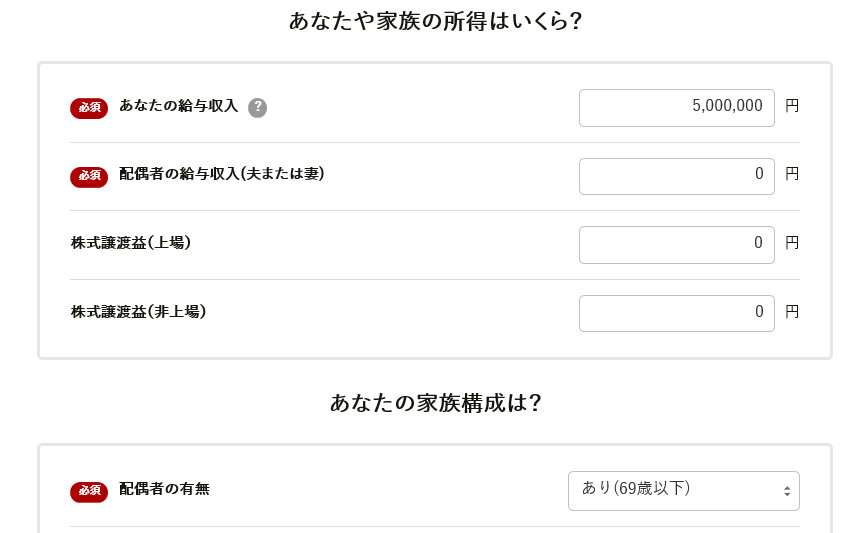Click the 株式譲渡益(非上場) amount input
Image resolution: width=864 pixels, height=533 pixels.
[x=677, y=313]
